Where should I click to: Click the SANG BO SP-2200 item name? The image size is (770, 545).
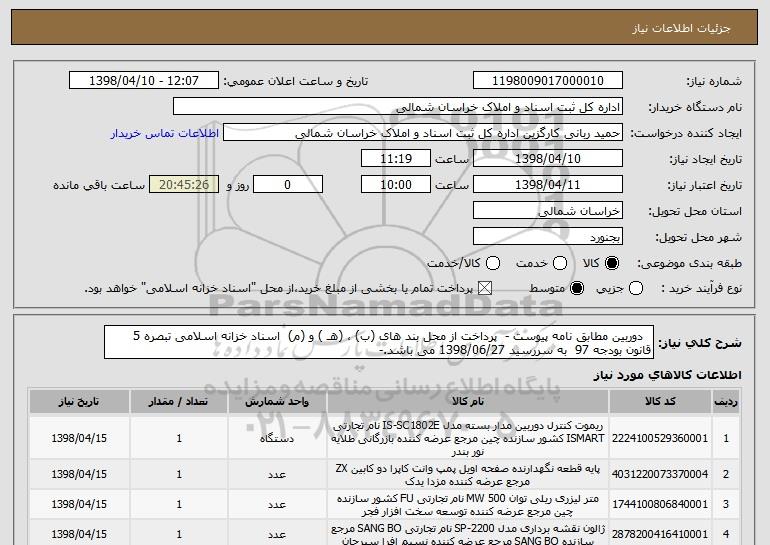pyautogui.click(x=468, y=535)
